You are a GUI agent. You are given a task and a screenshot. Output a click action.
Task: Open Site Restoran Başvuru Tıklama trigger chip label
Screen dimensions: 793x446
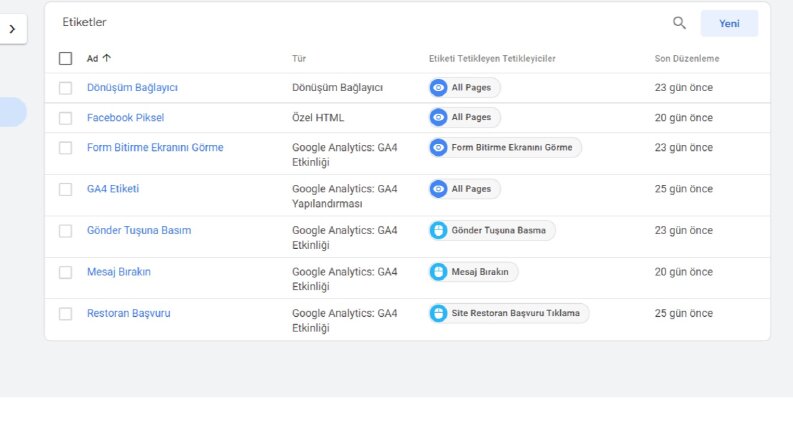[515, 313]
